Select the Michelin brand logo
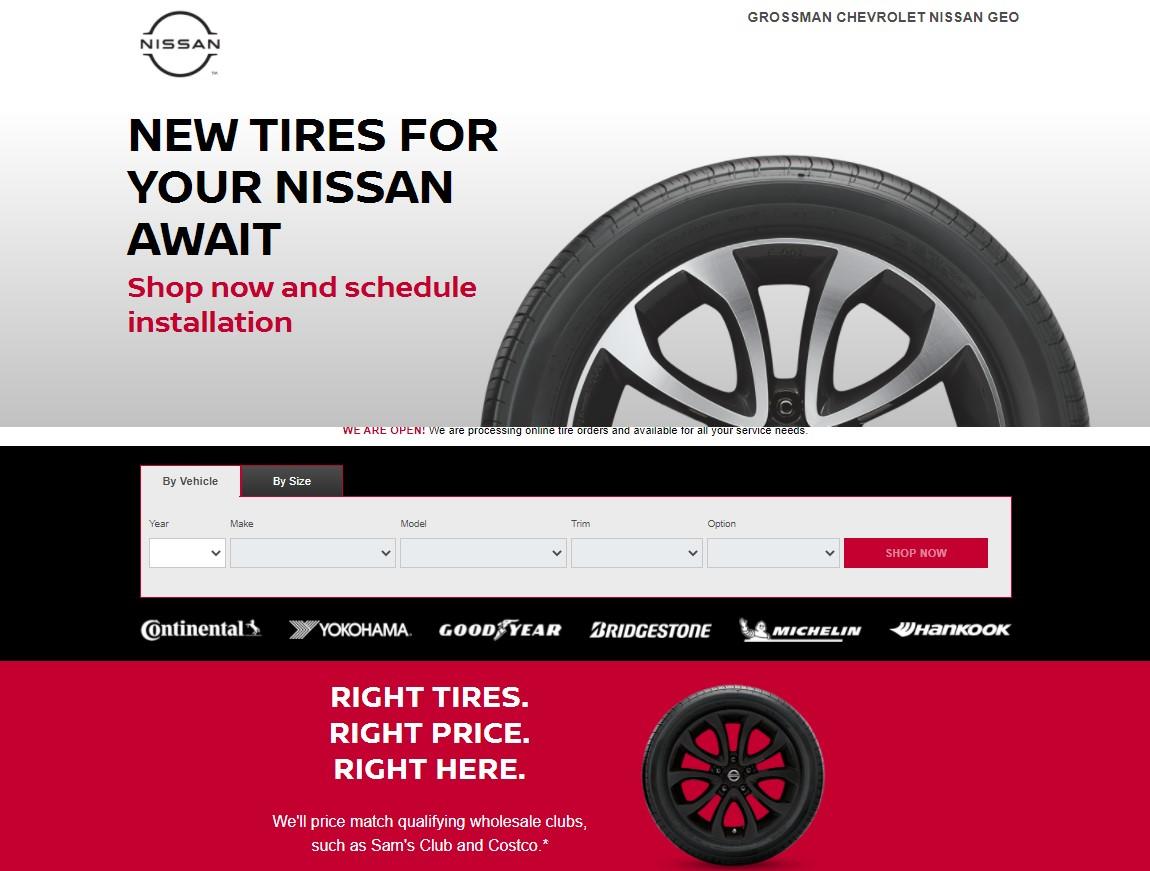Image resolution: width=1150 pixels, height=871 pixels. pyautogui.click(x=799, y=630)
